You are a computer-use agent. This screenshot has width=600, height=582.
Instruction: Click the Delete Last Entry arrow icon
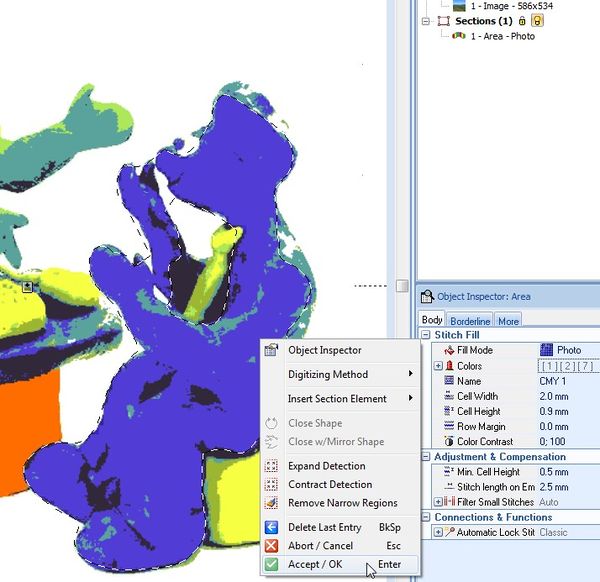click(x=271, y=527)
